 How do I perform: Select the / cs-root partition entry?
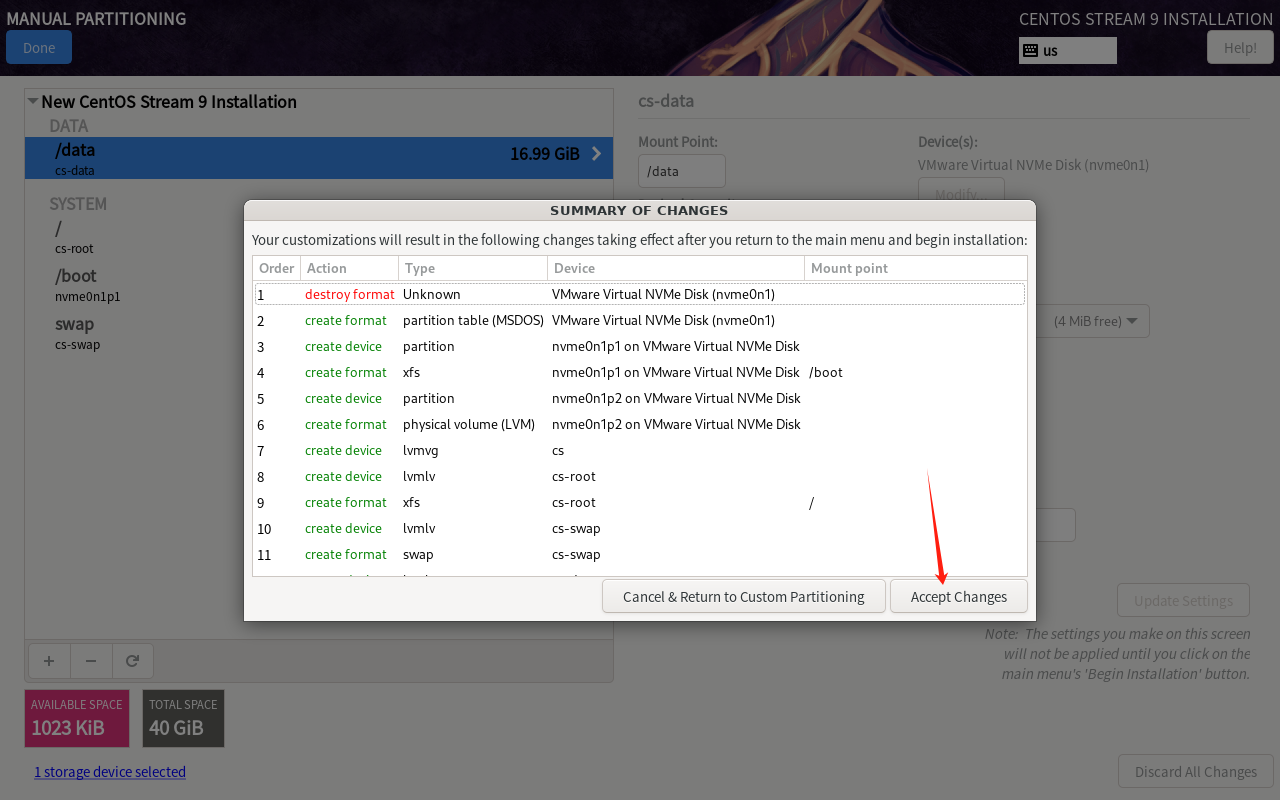tap(319, 237)
